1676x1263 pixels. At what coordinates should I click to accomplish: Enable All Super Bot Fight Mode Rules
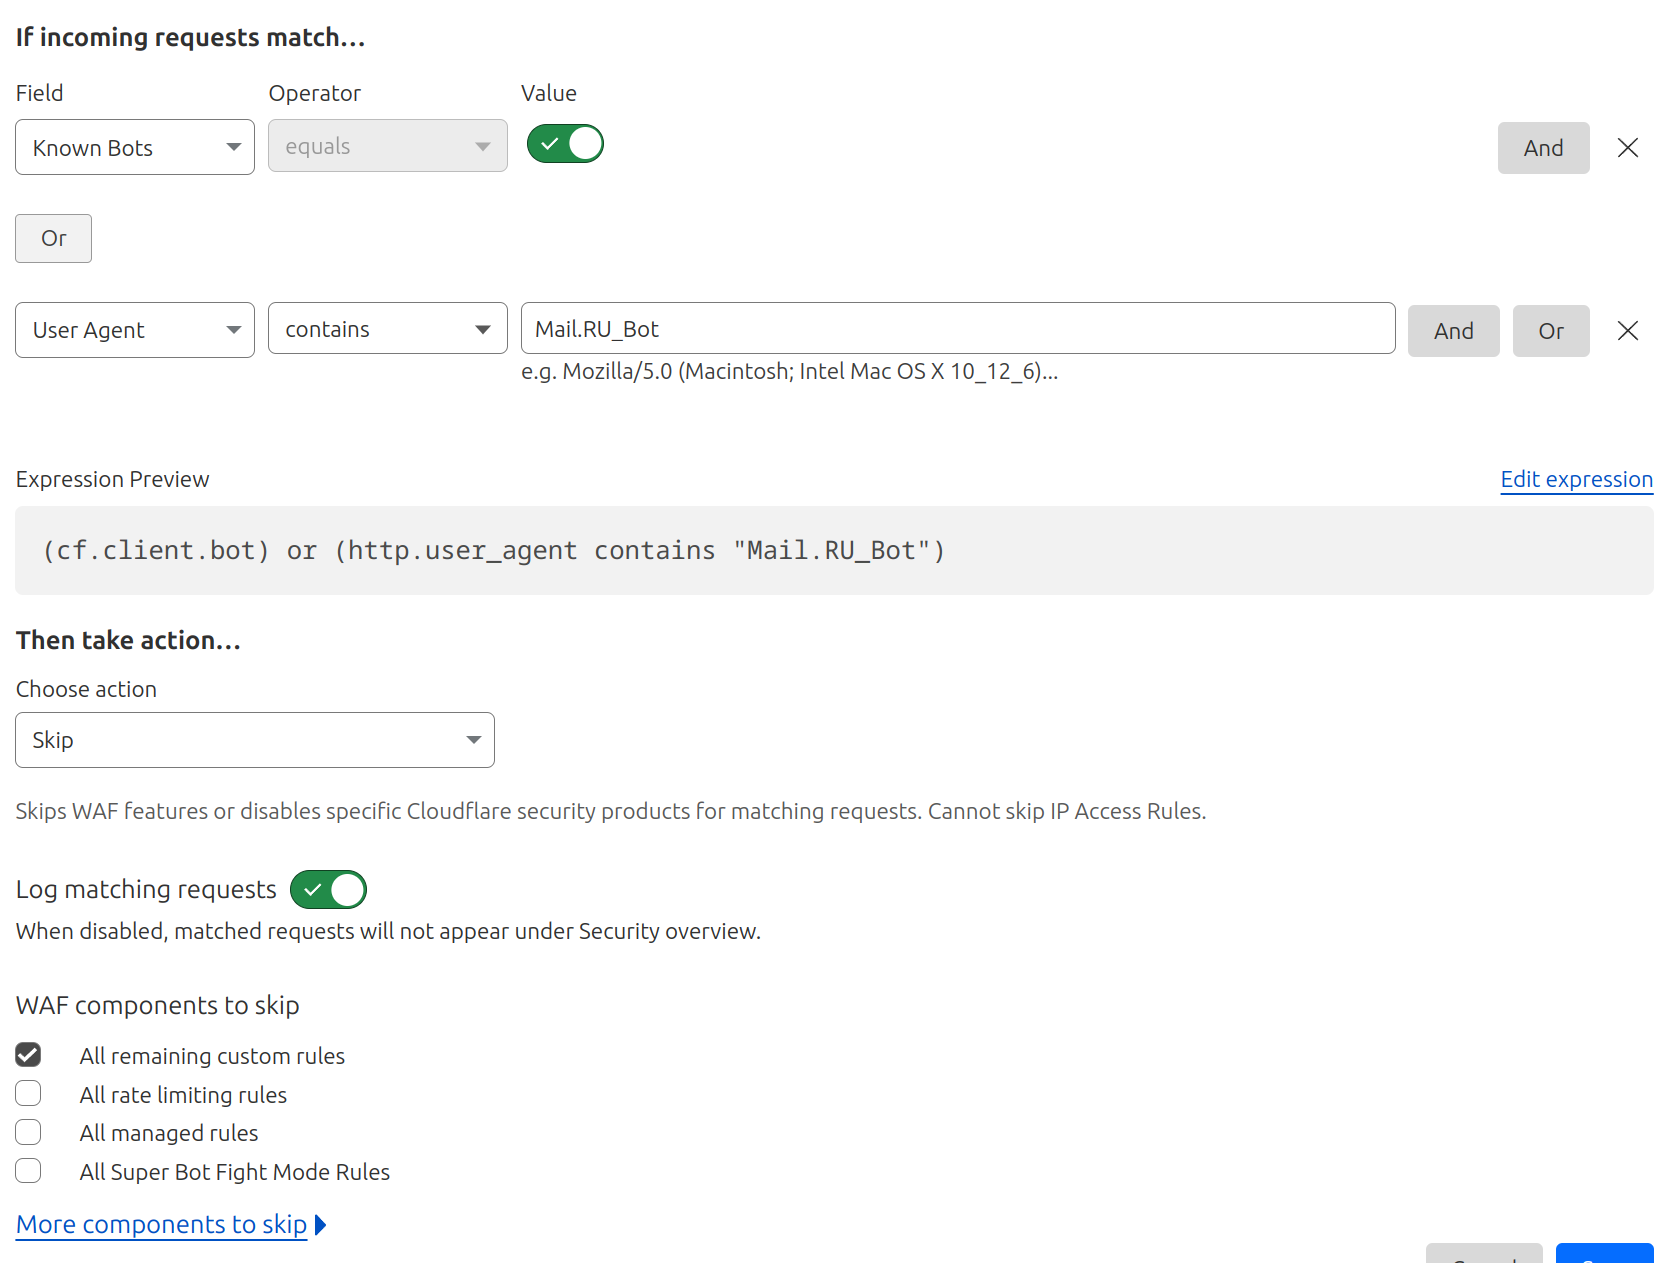click(x=28, y=1171)
